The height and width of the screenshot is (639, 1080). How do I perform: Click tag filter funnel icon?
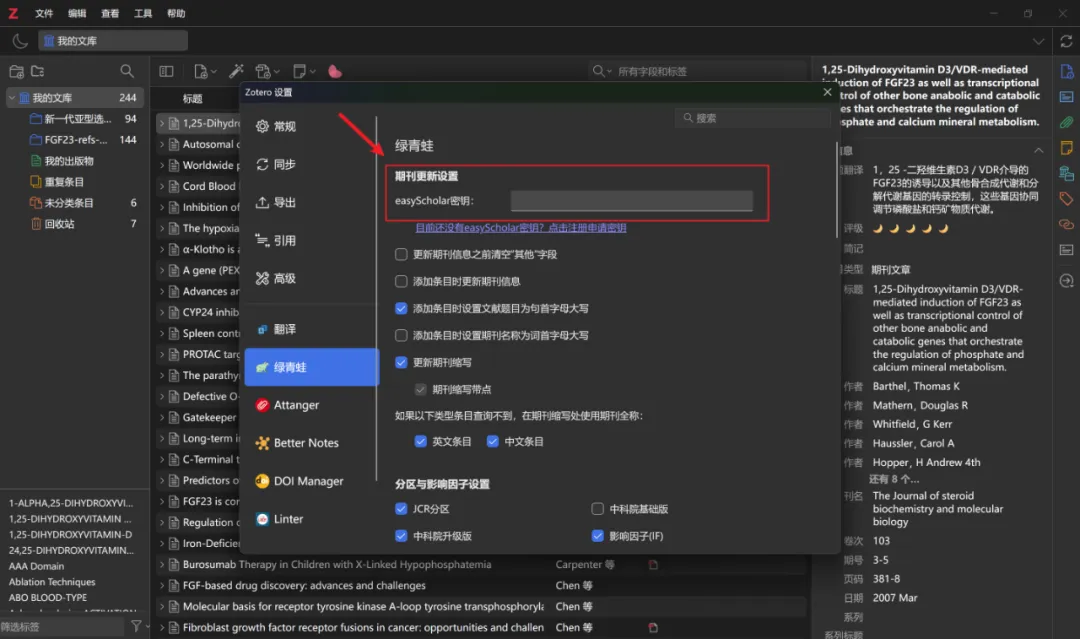136,626
